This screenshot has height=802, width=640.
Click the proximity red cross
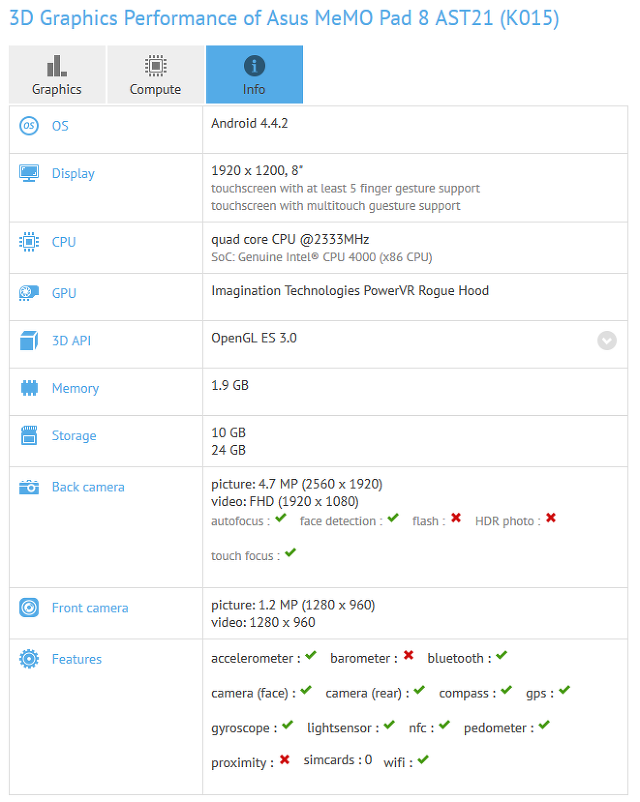point(284,760)
